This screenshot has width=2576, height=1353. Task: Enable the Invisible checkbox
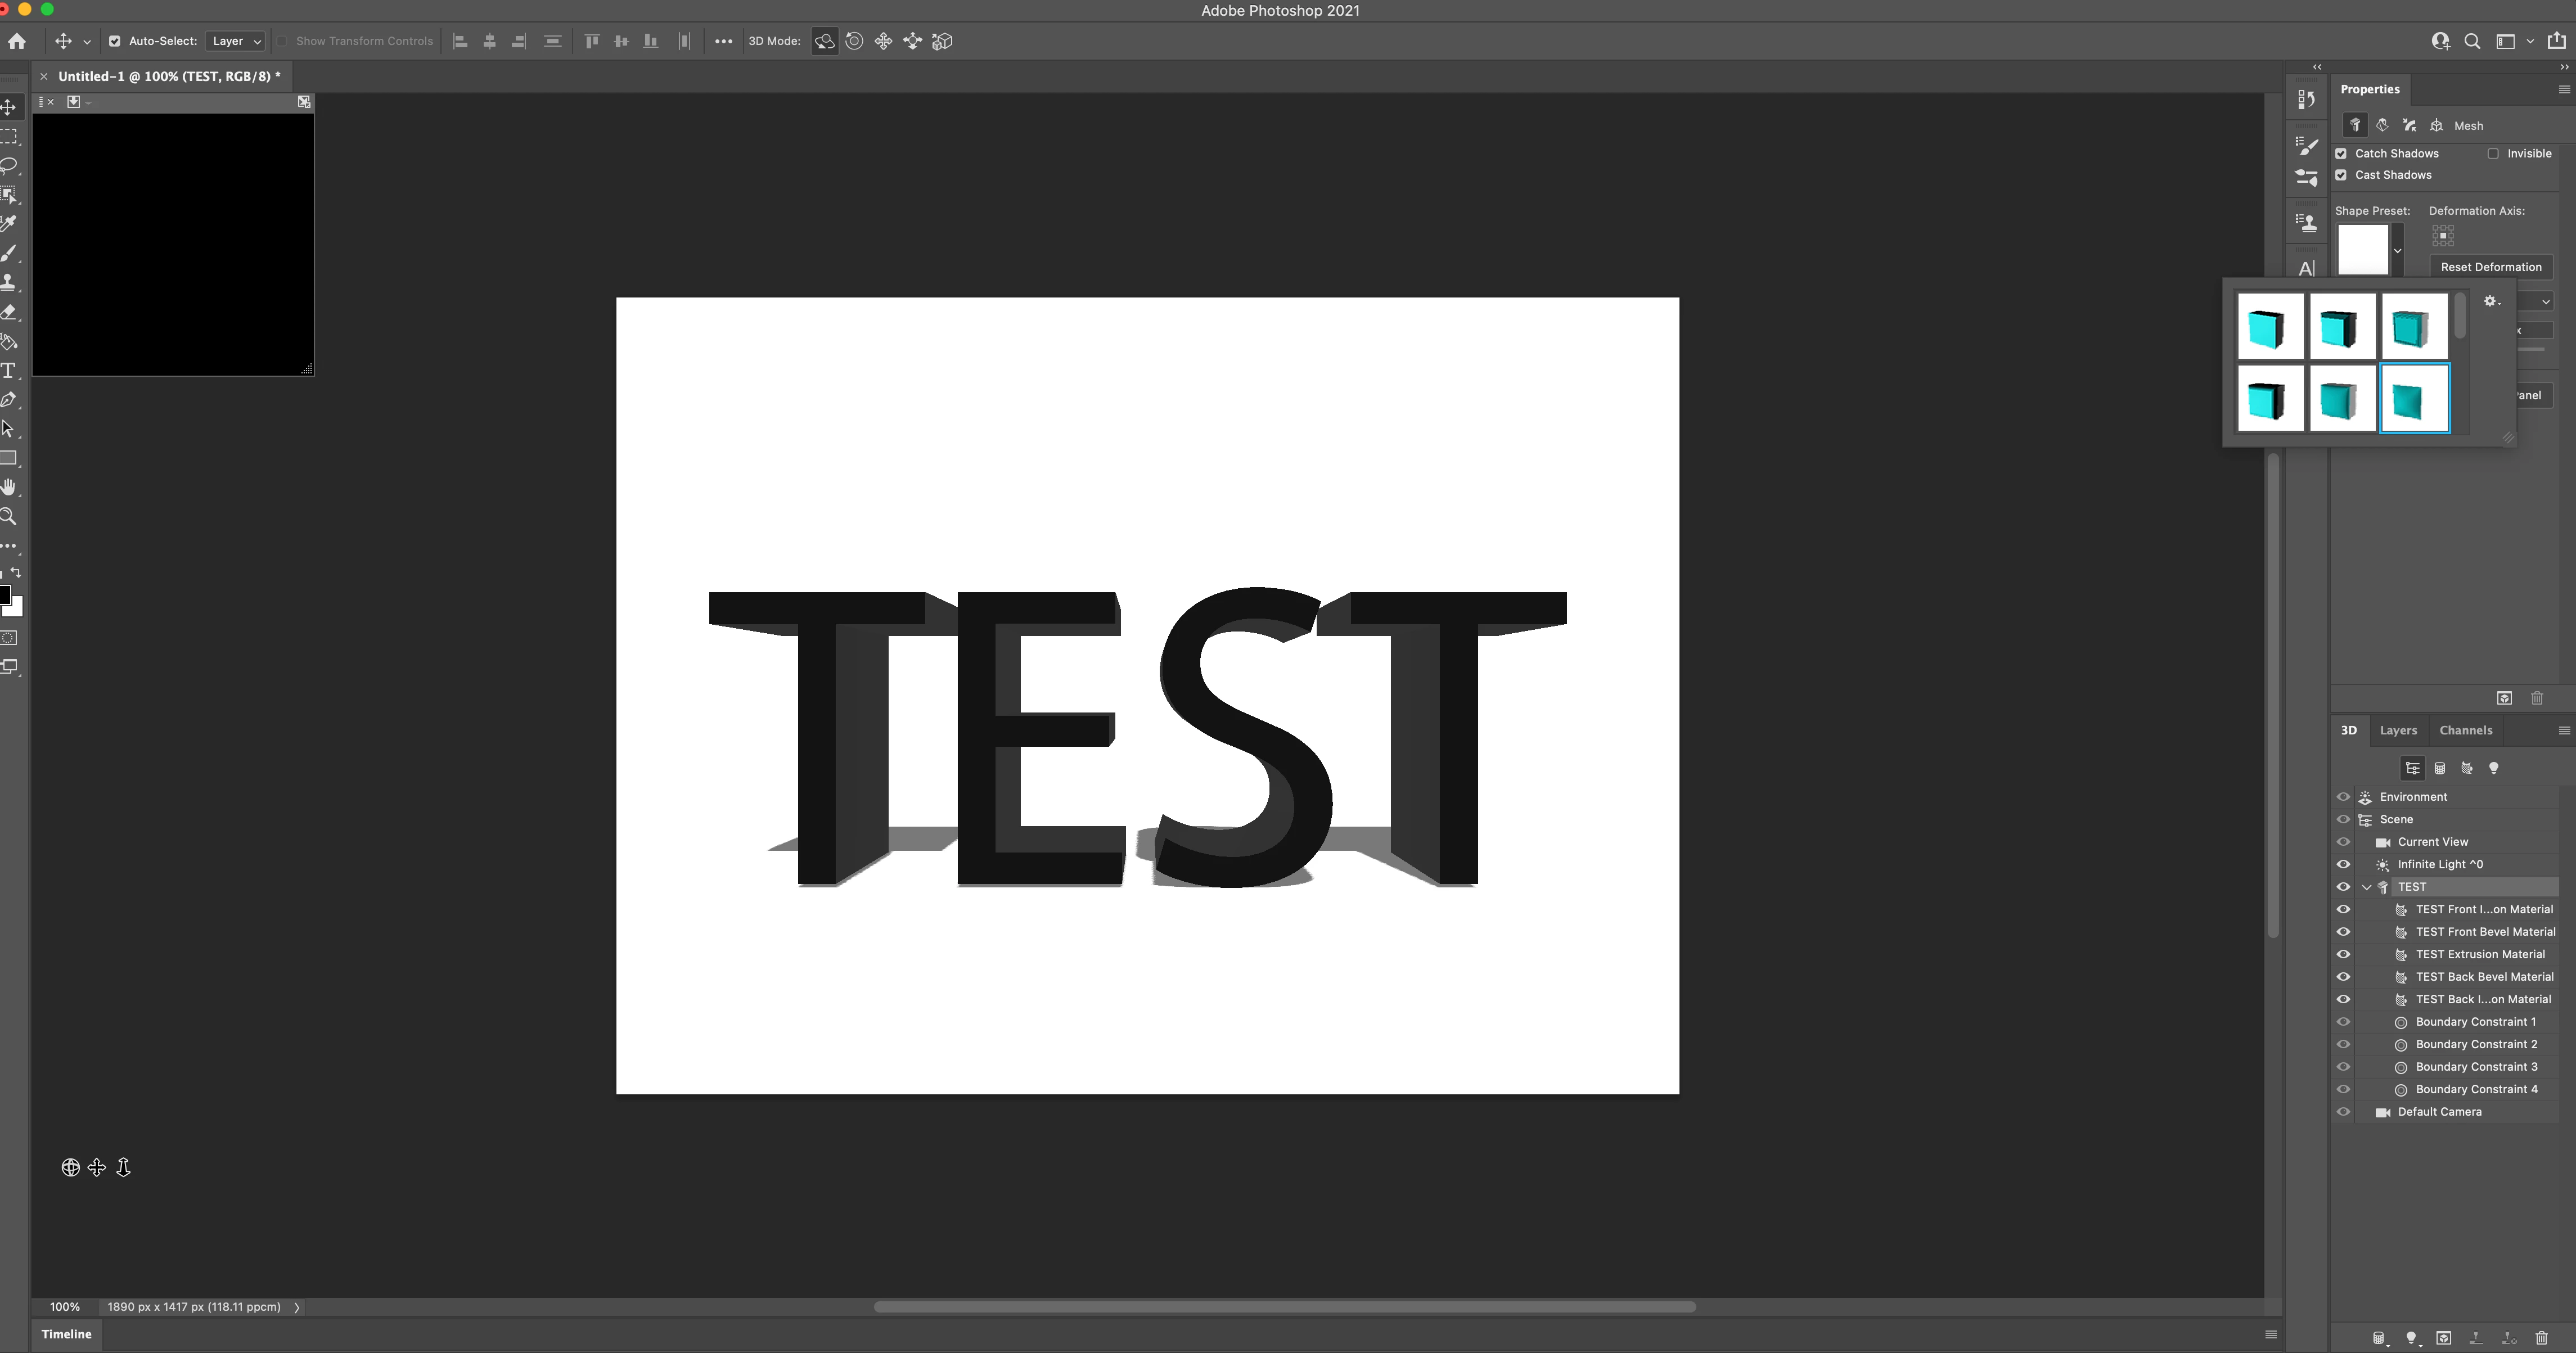click(x=2493, y=153)
